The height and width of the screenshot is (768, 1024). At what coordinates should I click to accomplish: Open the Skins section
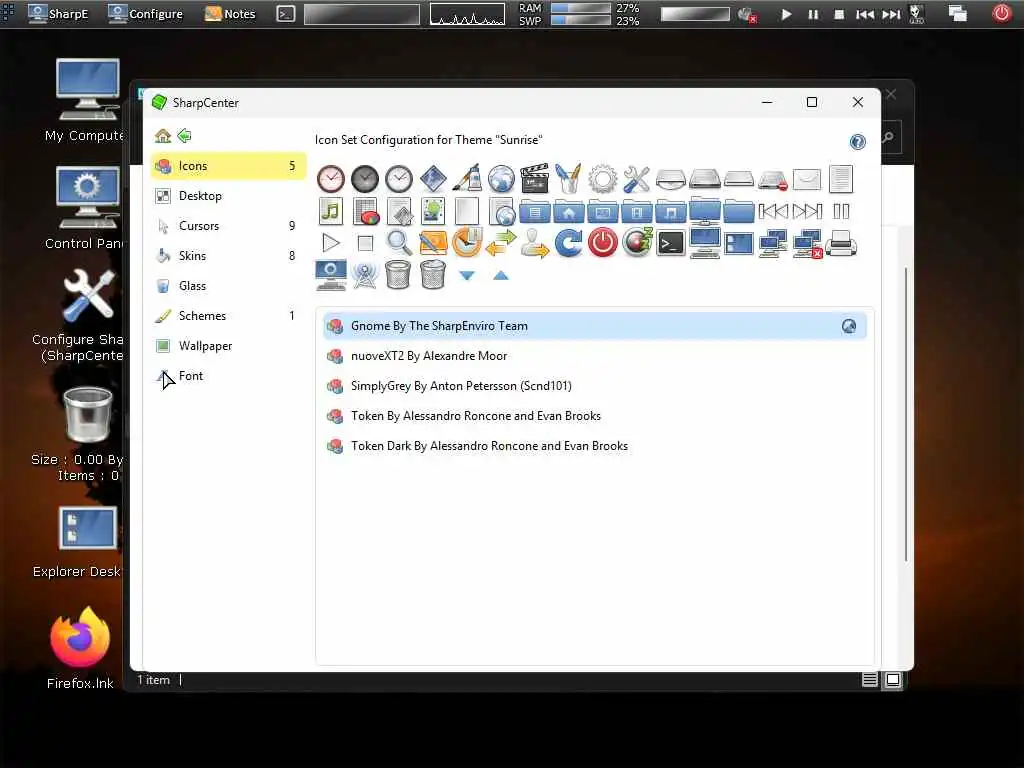227,256
